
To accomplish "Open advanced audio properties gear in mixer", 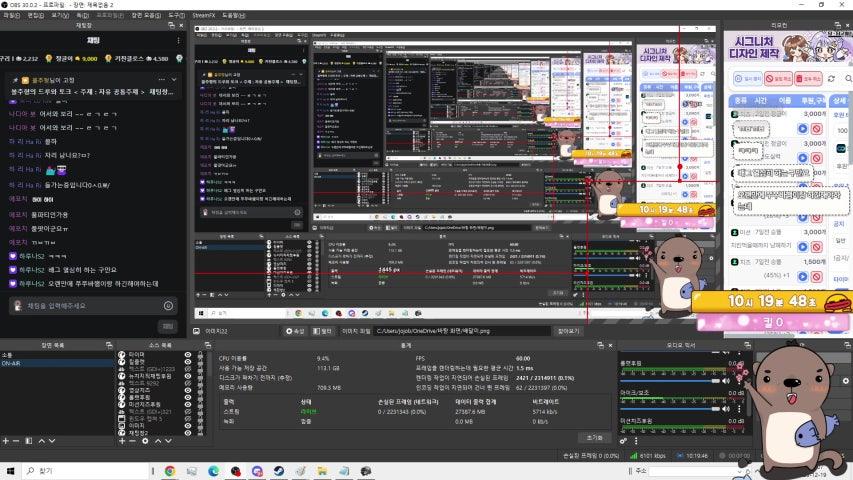I will coord(623,440).
